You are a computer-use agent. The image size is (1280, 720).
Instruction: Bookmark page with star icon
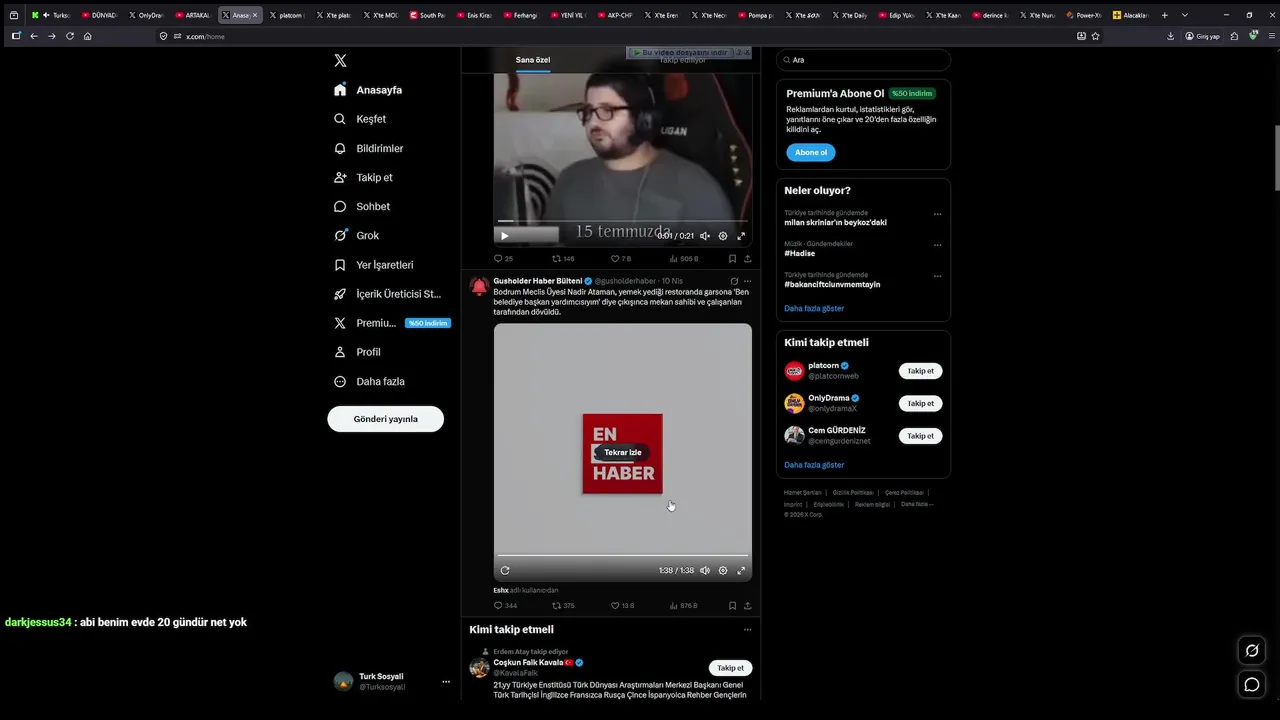[1096, 36]
